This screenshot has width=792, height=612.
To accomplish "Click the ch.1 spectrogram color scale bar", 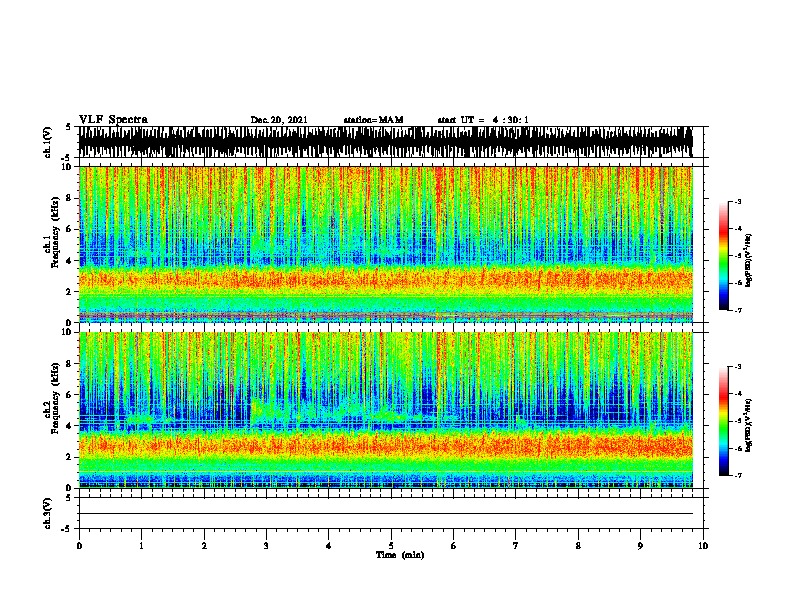I will (724, 256).
